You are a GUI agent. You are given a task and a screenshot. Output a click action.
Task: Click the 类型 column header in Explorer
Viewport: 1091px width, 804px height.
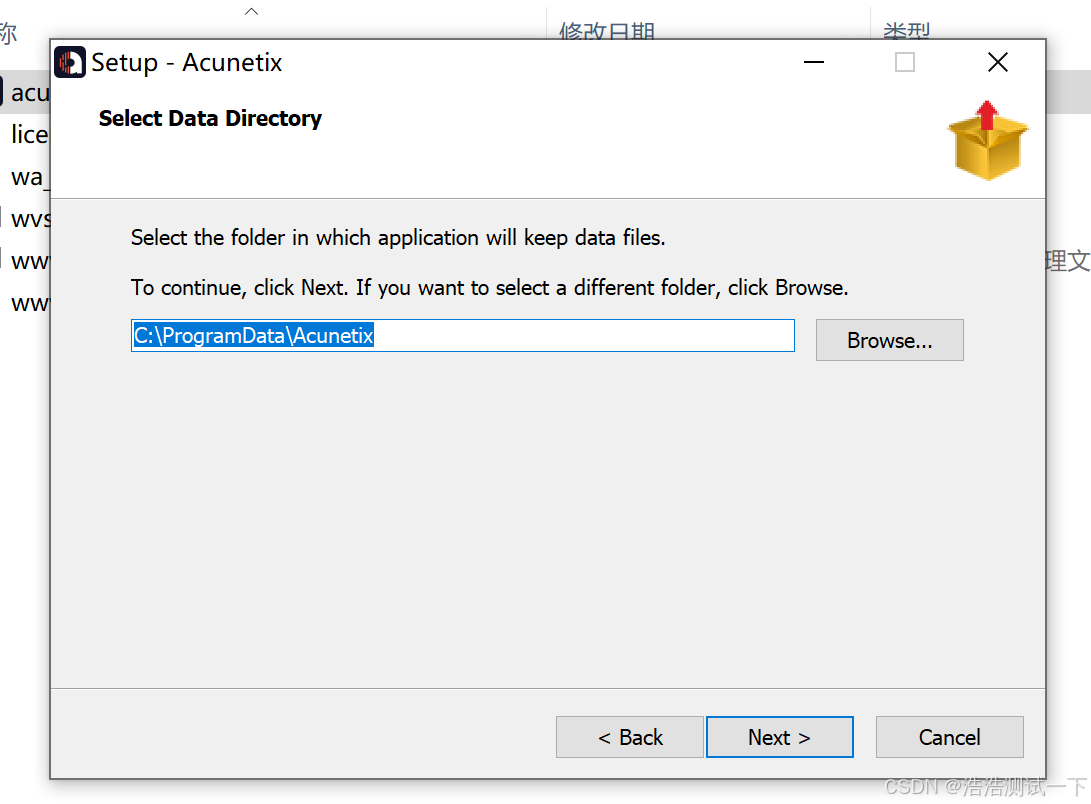tap(906, 31)
